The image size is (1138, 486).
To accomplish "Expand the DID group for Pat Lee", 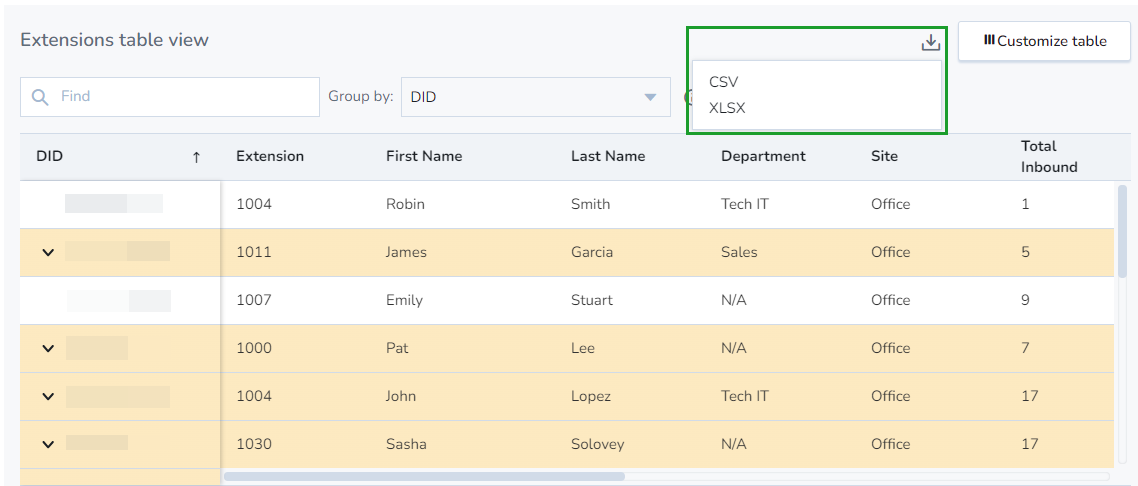I will click(48, 348).
